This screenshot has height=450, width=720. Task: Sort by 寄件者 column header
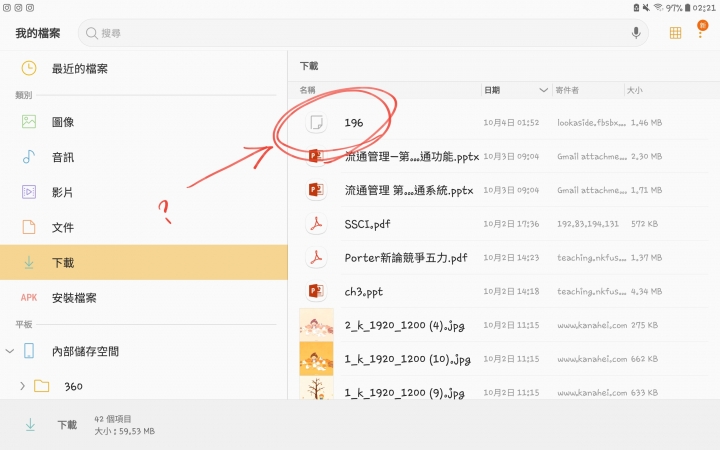tap(567, 90)
